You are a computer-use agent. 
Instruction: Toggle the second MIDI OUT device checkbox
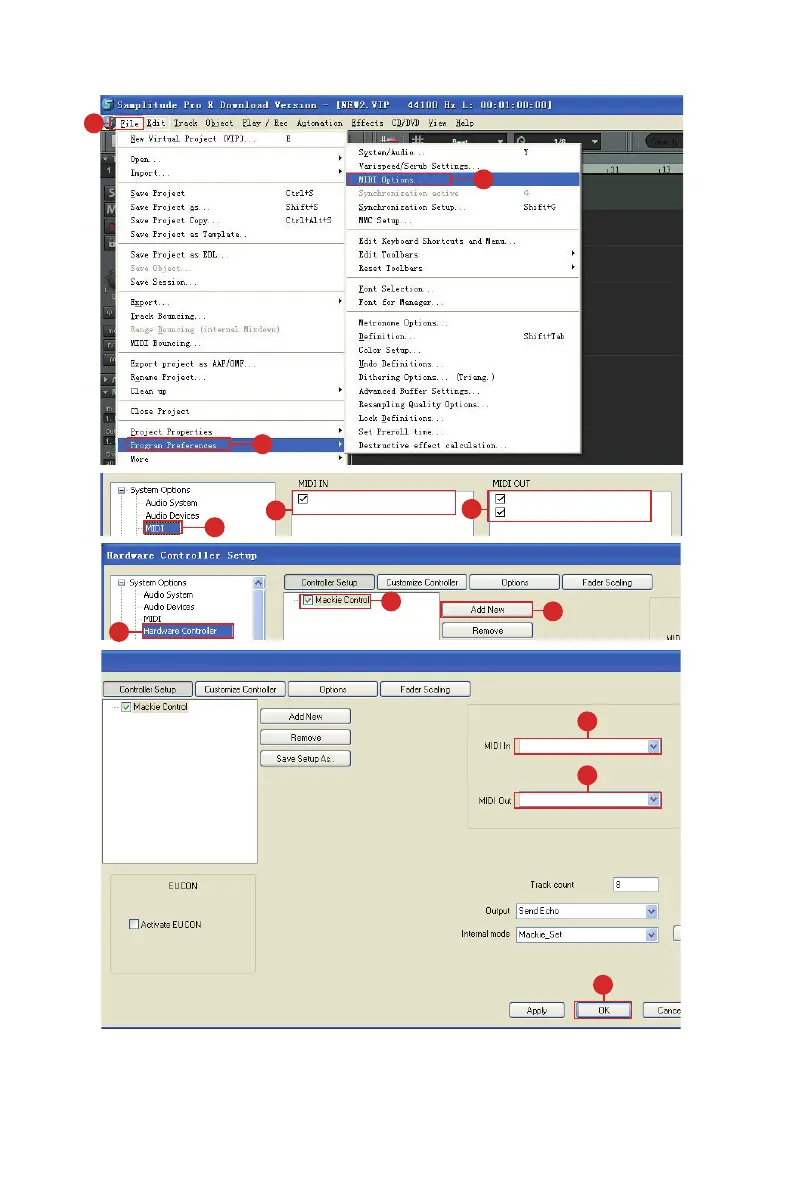coord(500,513)
